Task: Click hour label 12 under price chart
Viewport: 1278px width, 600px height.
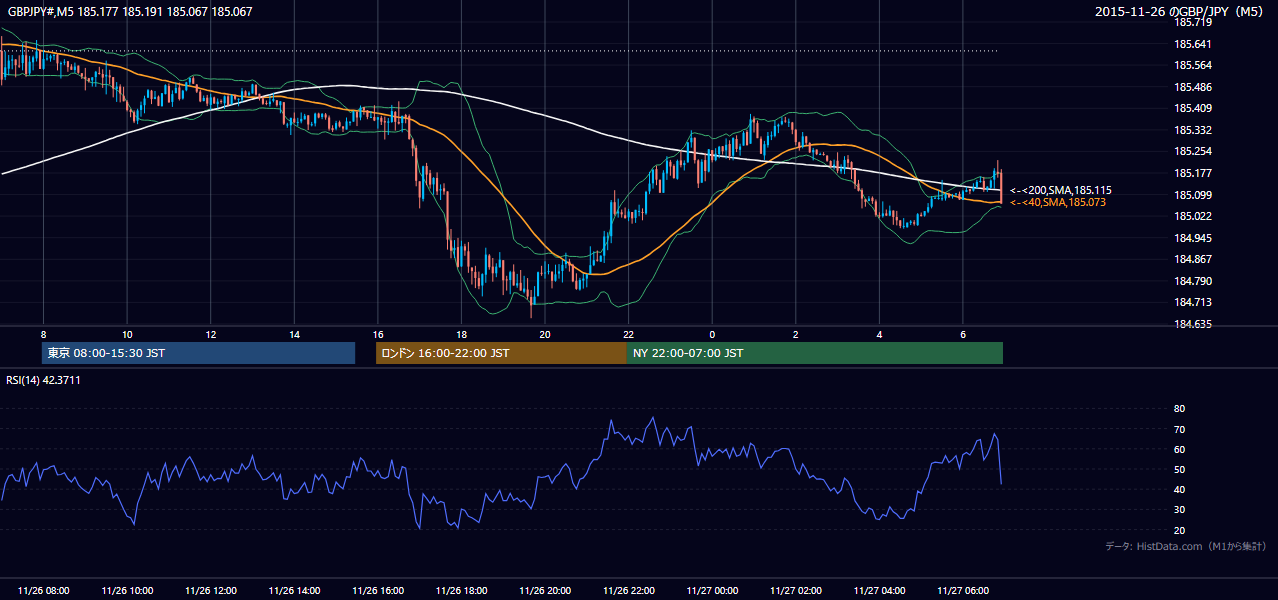Action: pyautogui.click(x=210, y=334)
